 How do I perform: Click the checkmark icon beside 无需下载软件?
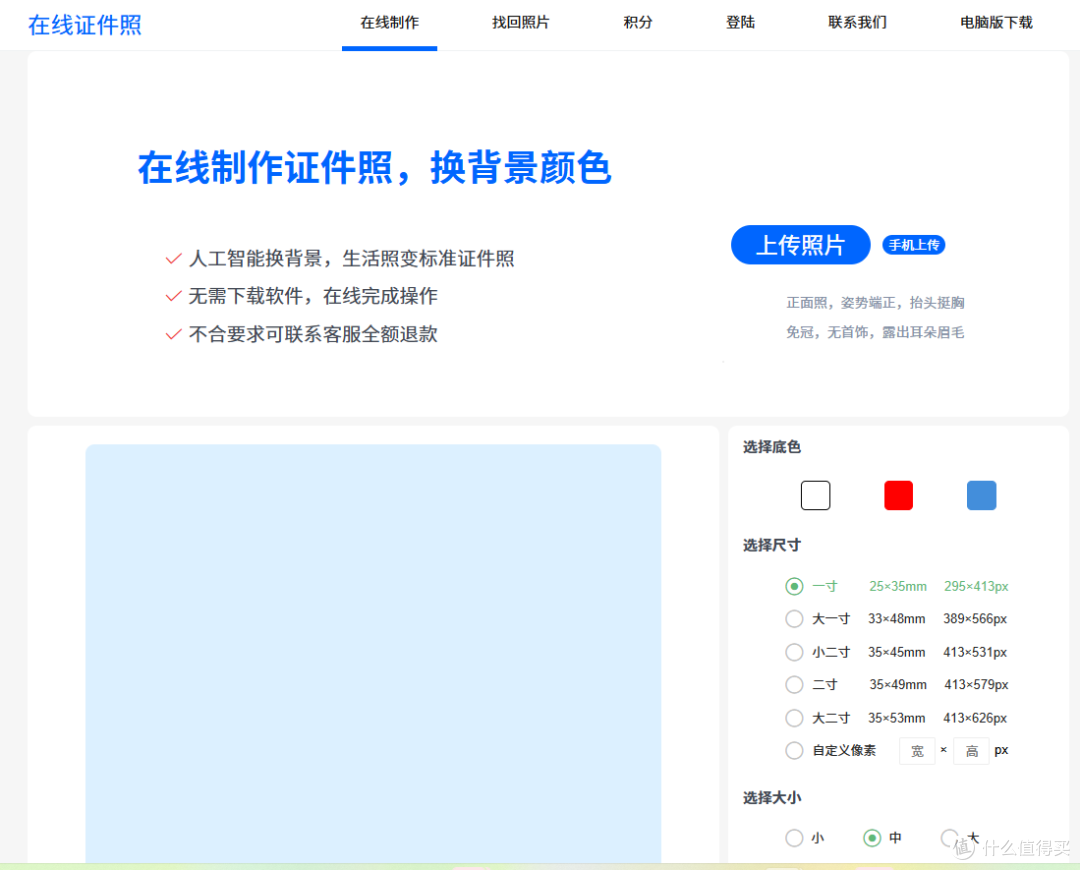174,296
